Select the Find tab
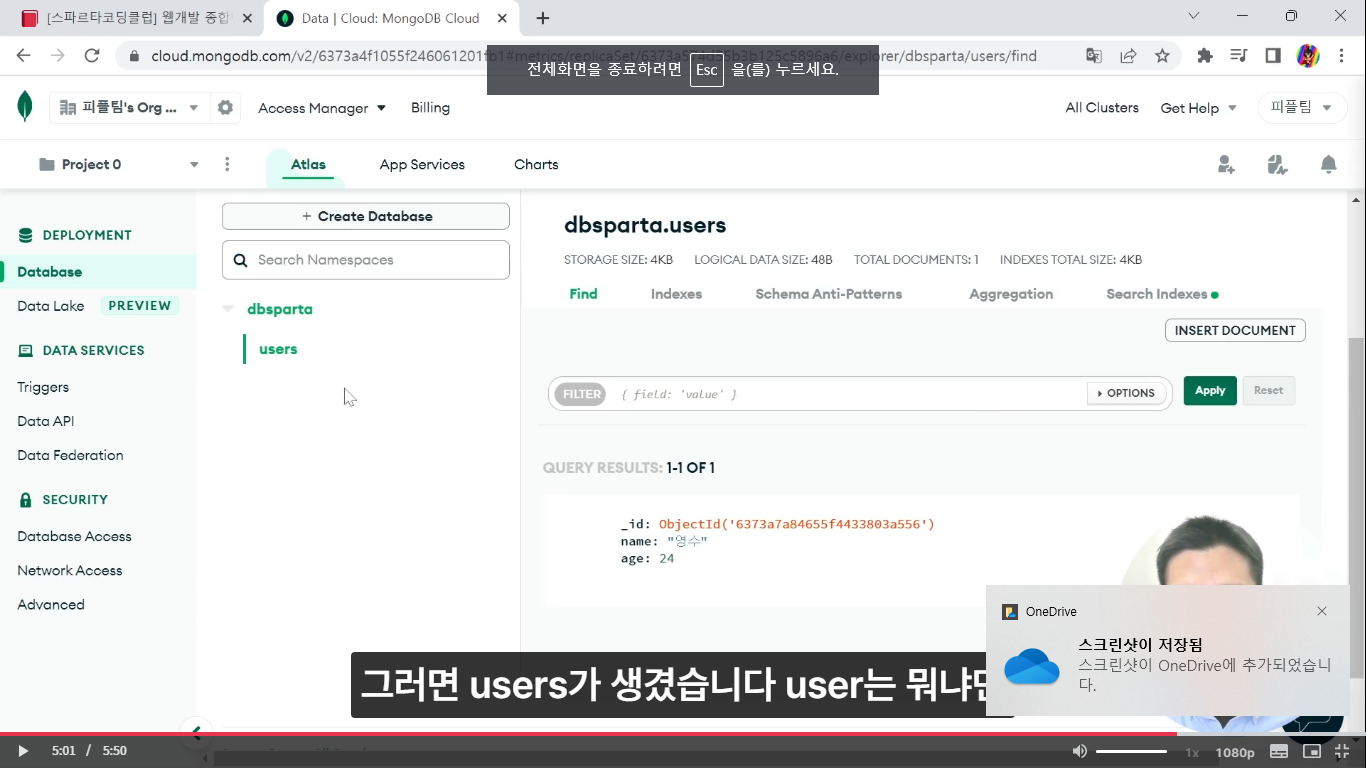This screenshot has width=1366, height=768. click(x=583, y=294)
